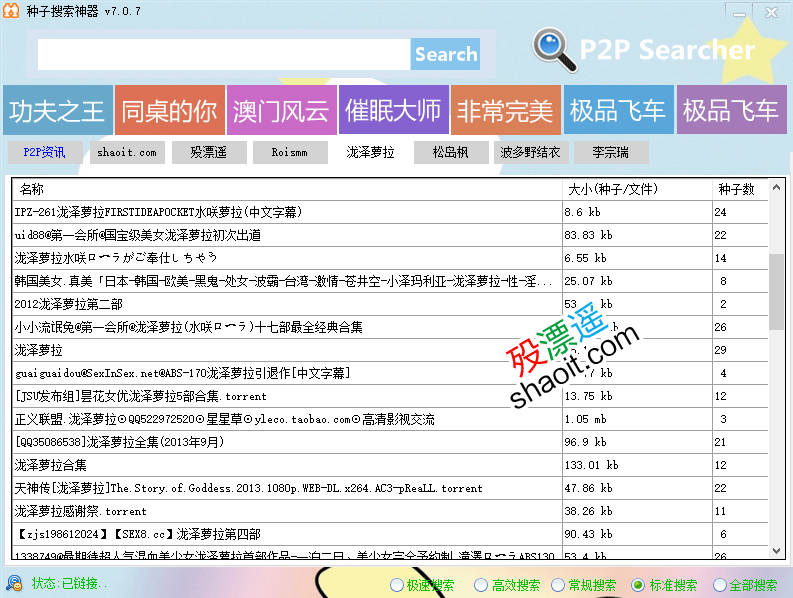Click the 状态:已链接 status text

pos(69,583)
